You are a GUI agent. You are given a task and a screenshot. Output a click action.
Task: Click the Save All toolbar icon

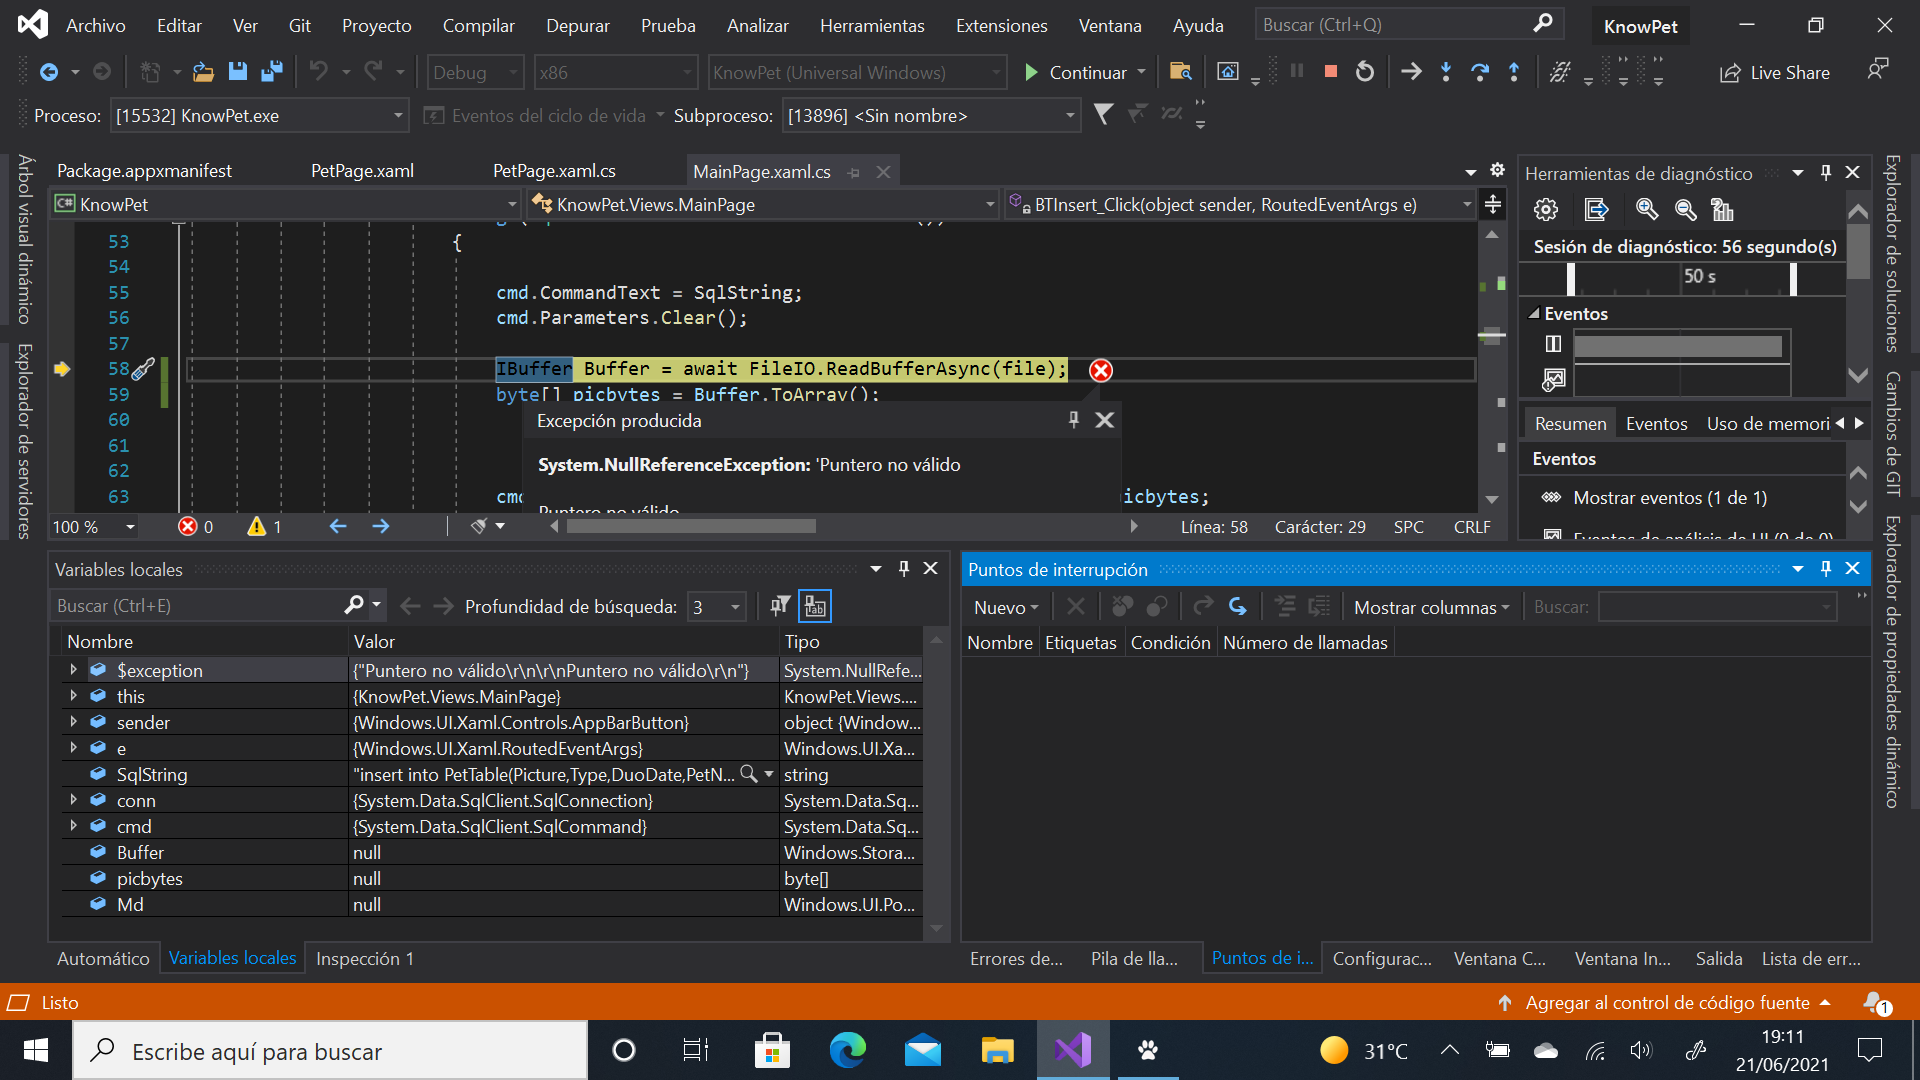[271, 72]
